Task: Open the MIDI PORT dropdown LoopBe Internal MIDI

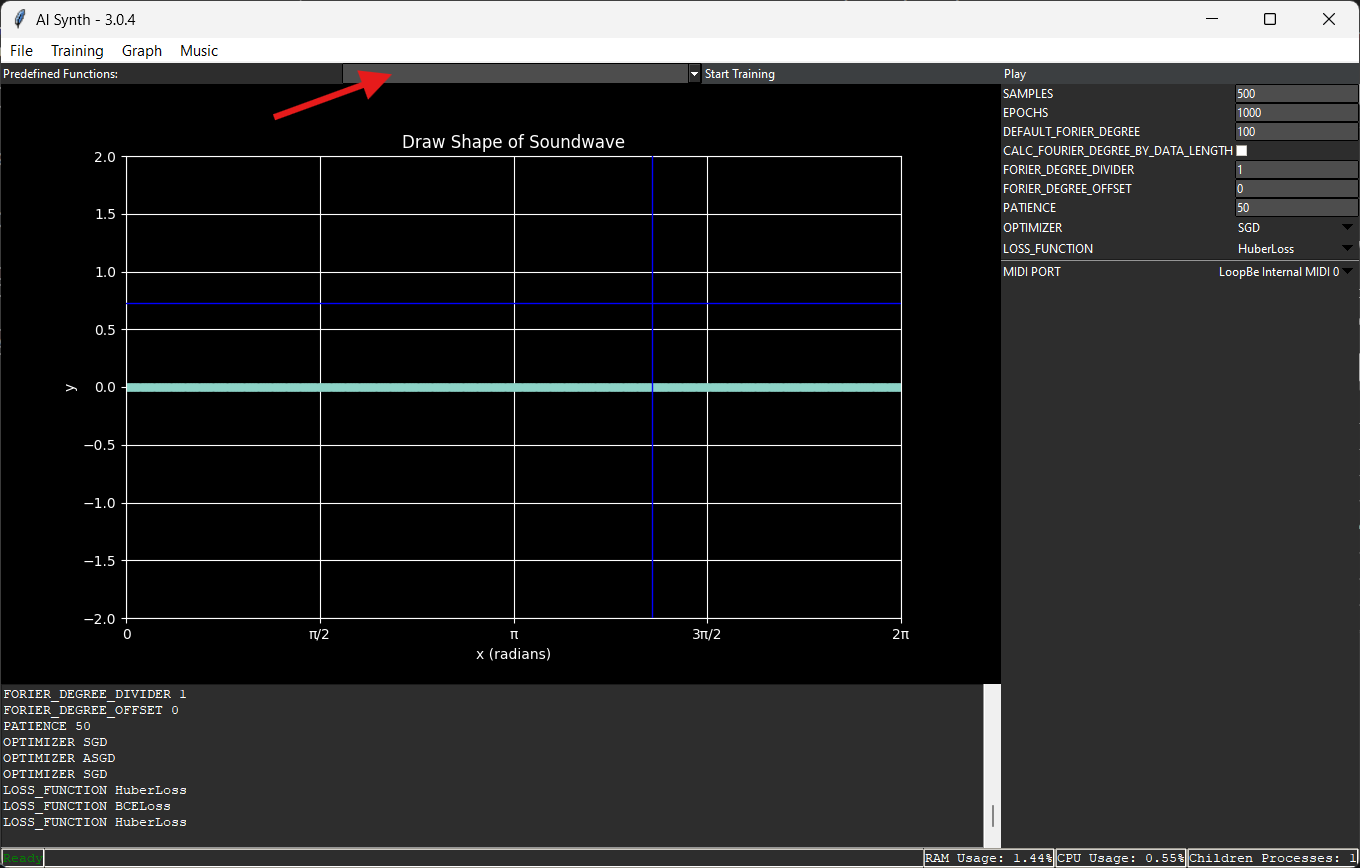Action: 1285,272
